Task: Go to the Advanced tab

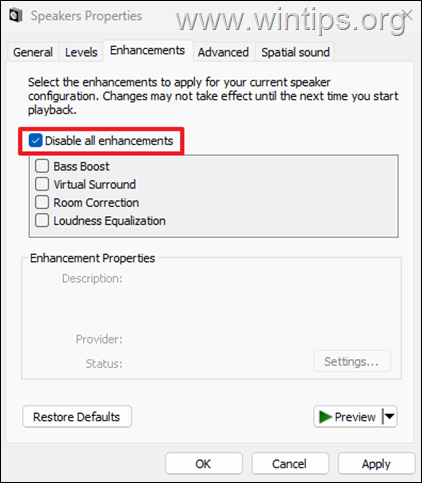Action: click(x=223, y=52)
